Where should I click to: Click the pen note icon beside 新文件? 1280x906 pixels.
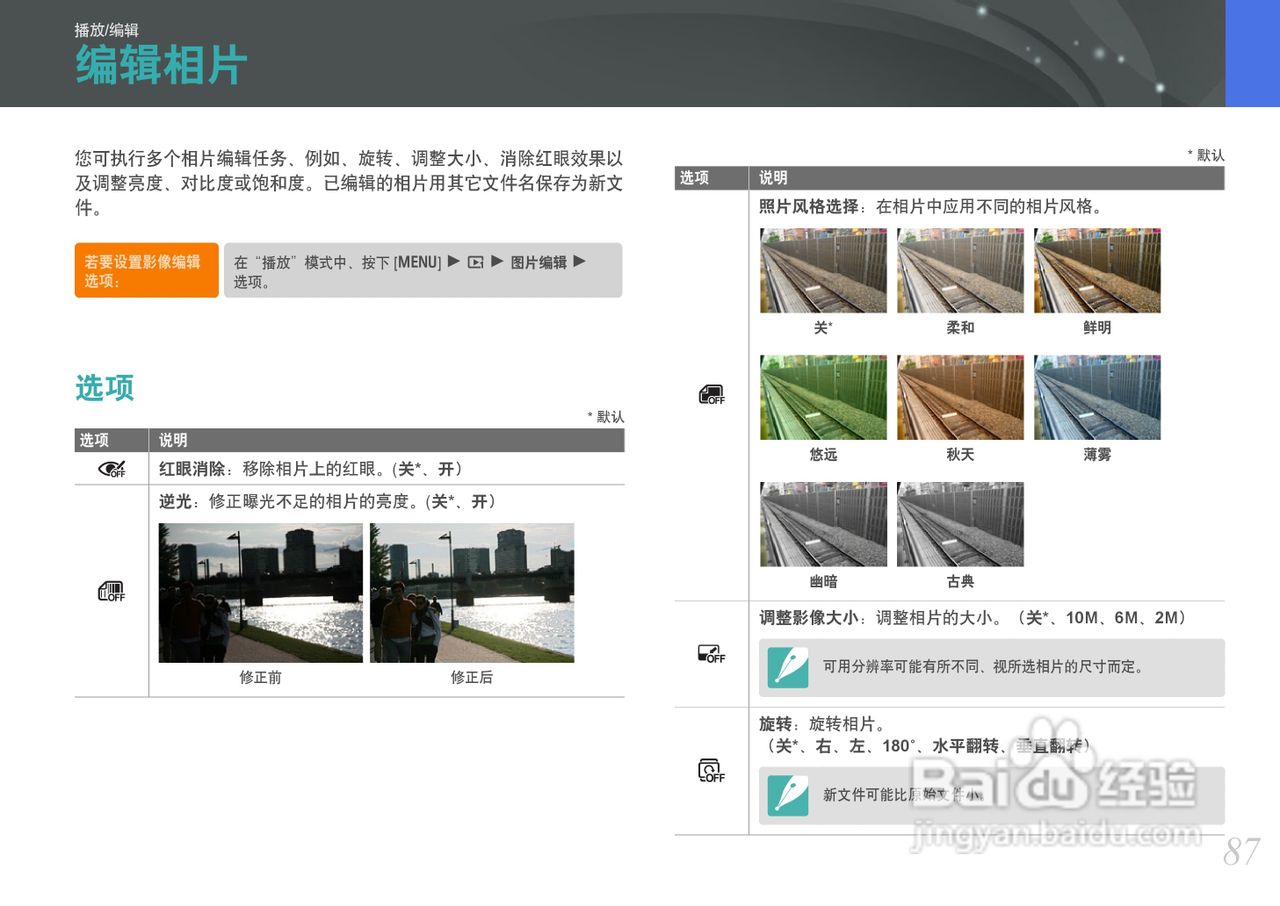[x=788, y=795]
